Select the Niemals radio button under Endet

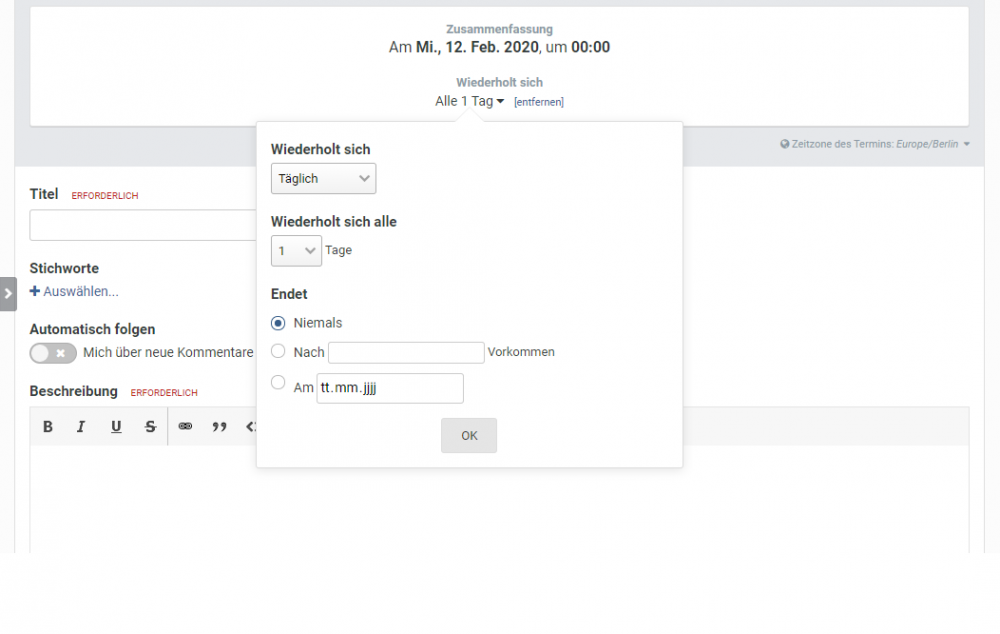tap(281, 323)
